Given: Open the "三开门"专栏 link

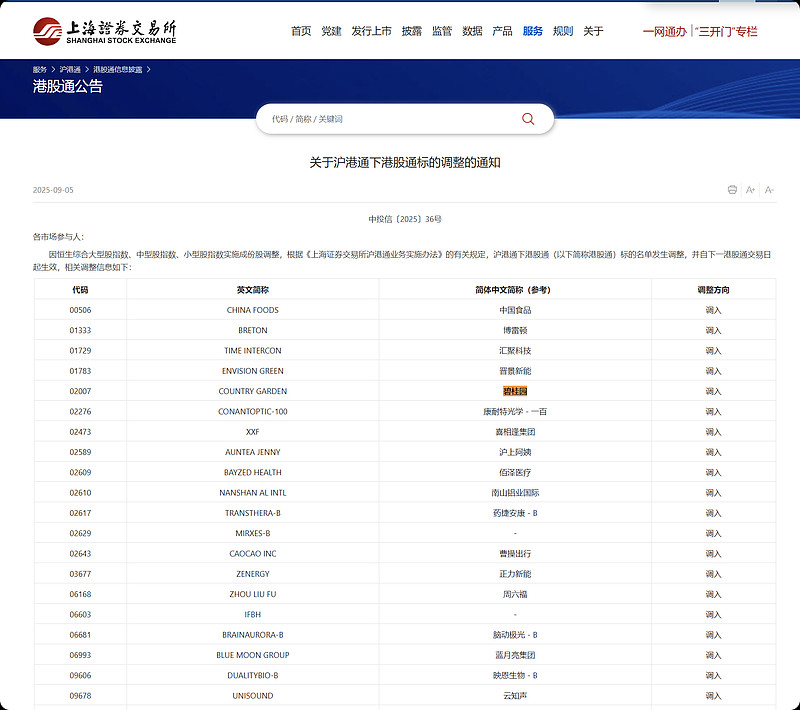Looking at the screenshot, I should [x=726, y=32].
